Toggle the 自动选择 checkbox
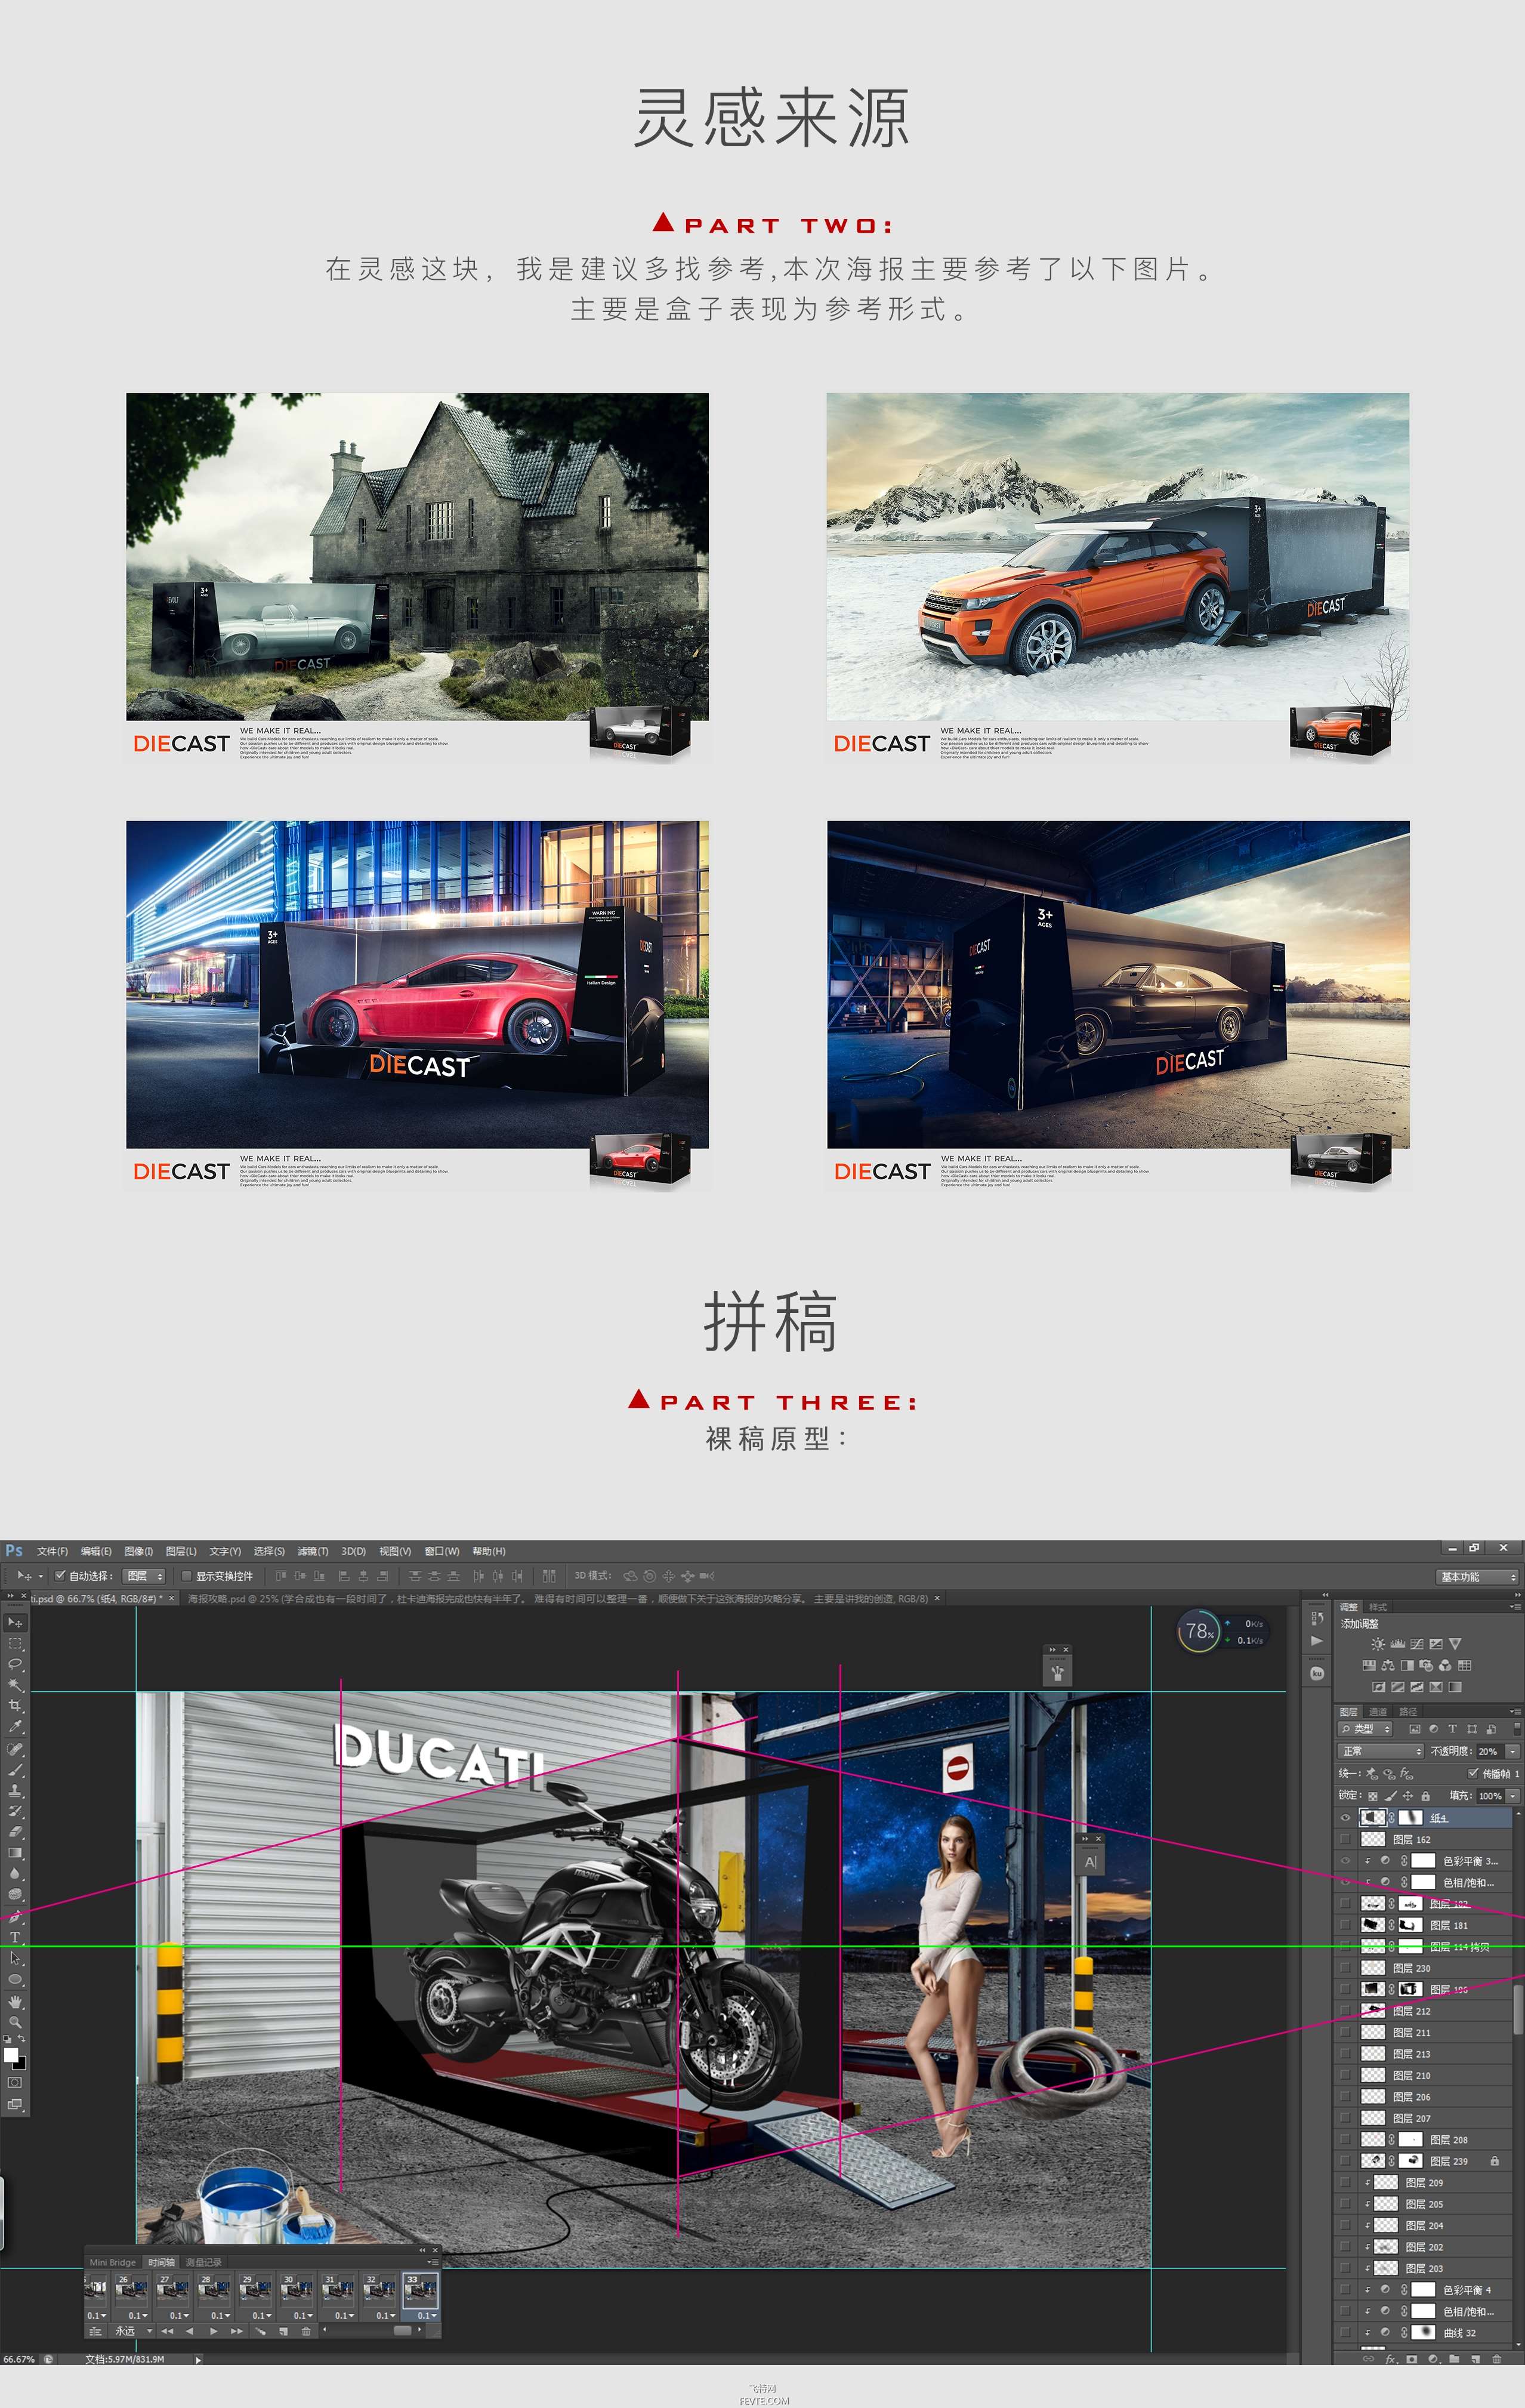 60,1576
